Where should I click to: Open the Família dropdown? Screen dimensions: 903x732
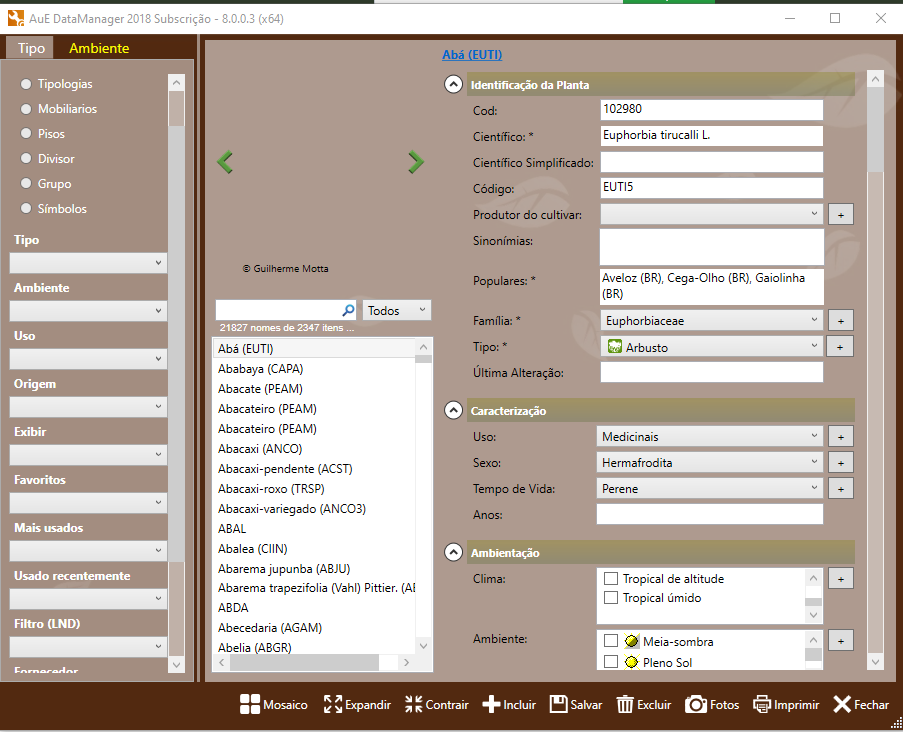pyautogui.click(x=712, y=321)
